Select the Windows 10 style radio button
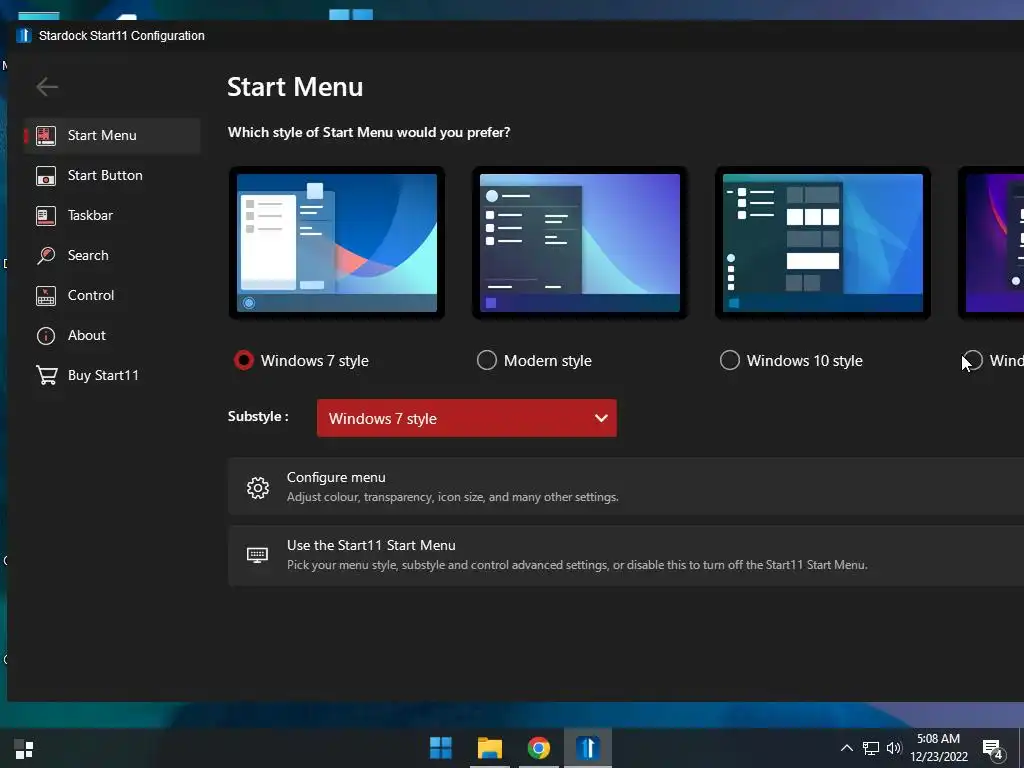Screen dimensions: 1024x768 click(729, 360)
